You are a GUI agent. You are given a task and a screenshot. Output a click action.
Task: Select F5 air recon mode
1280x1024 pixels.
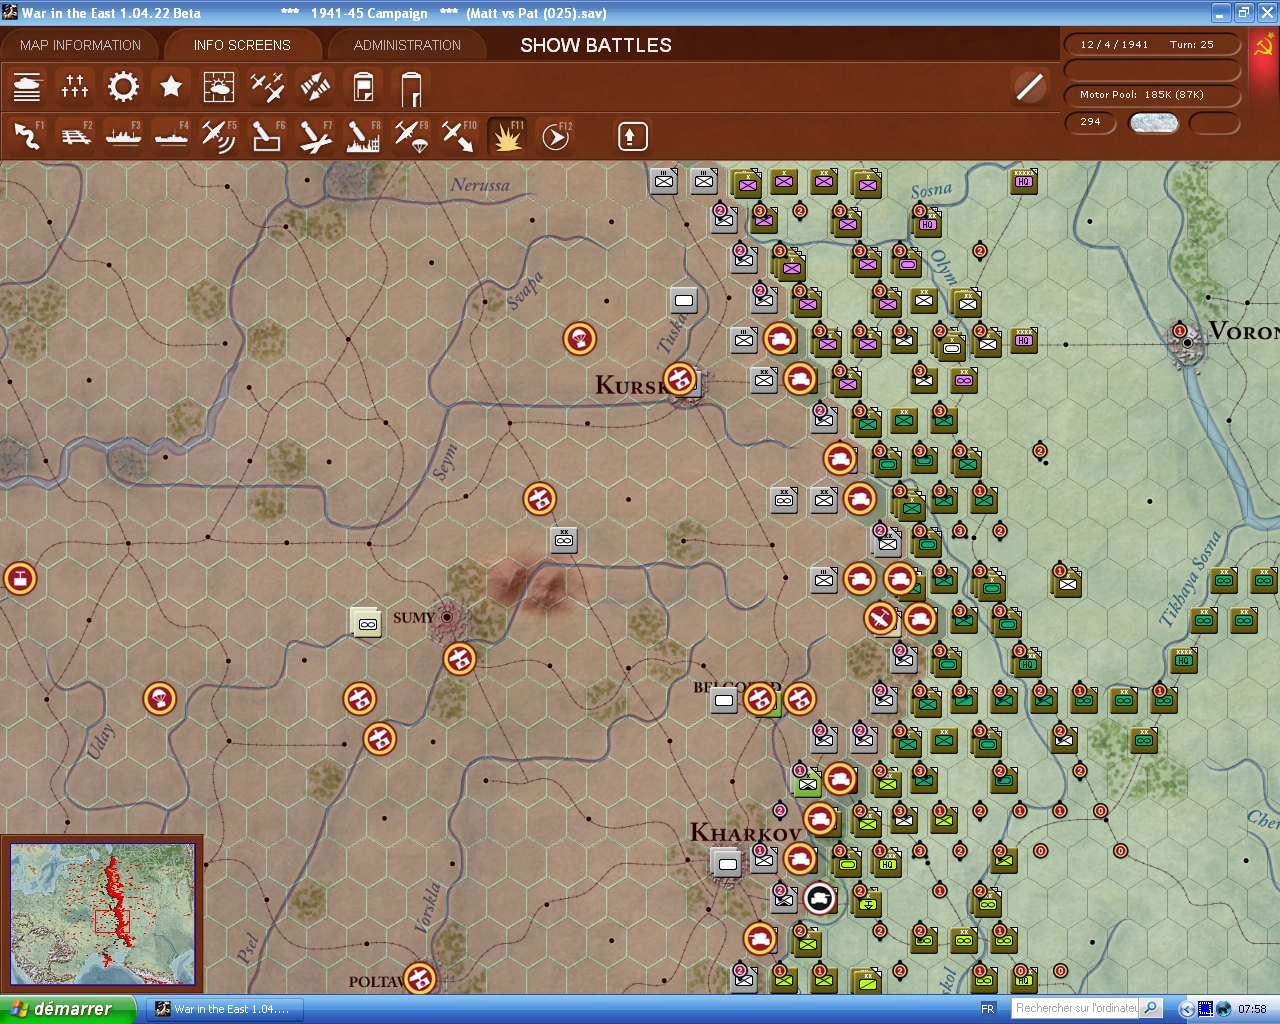[x=219, y=136]
